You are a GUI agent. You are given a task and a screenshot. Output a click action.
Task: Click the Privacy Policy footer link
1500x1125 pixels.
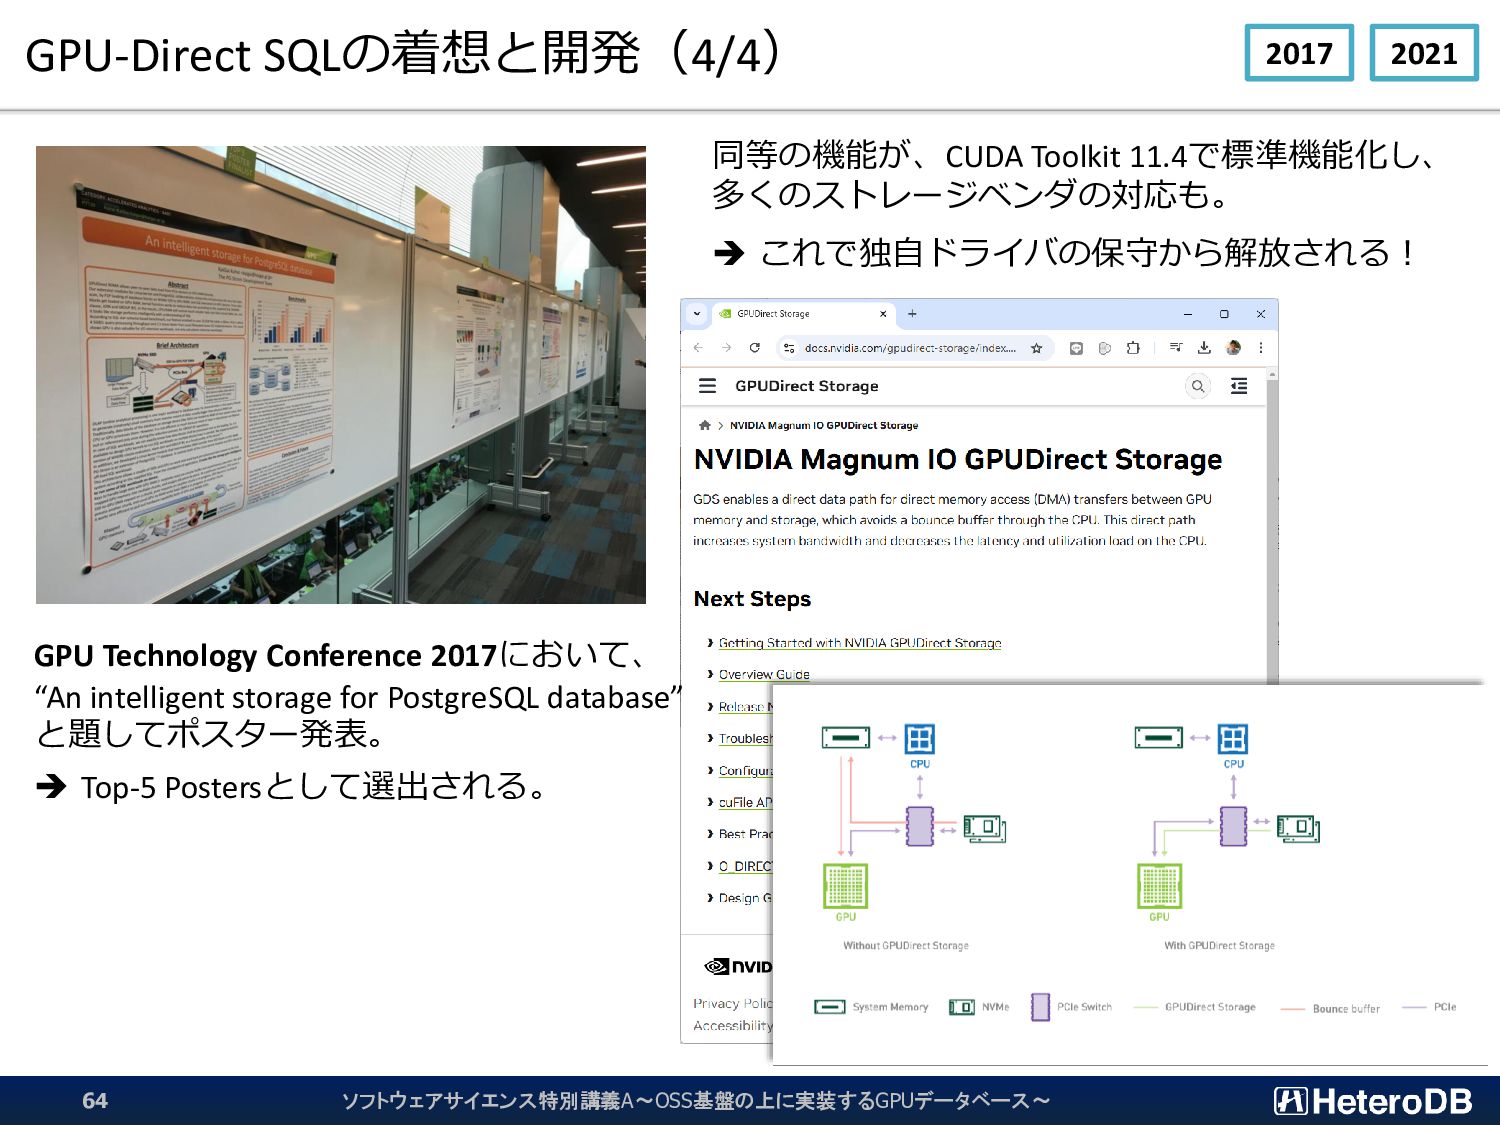point(733,1003)
